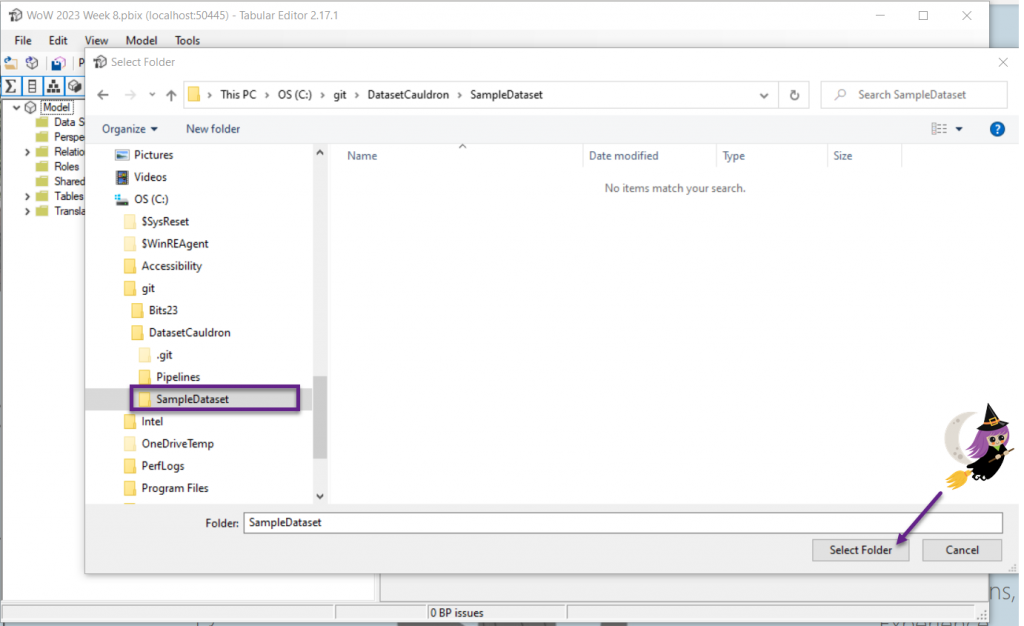
Task: Expand the Tables tree folder
Action: [x=27, y=196]
